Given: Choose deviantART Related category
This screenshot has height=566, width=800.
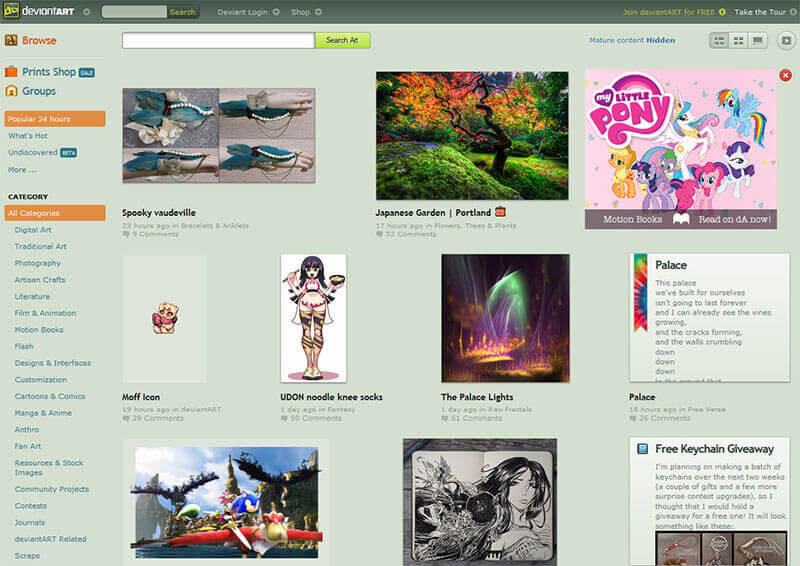Looking at the screenshot, I should (x=51, y=539).
